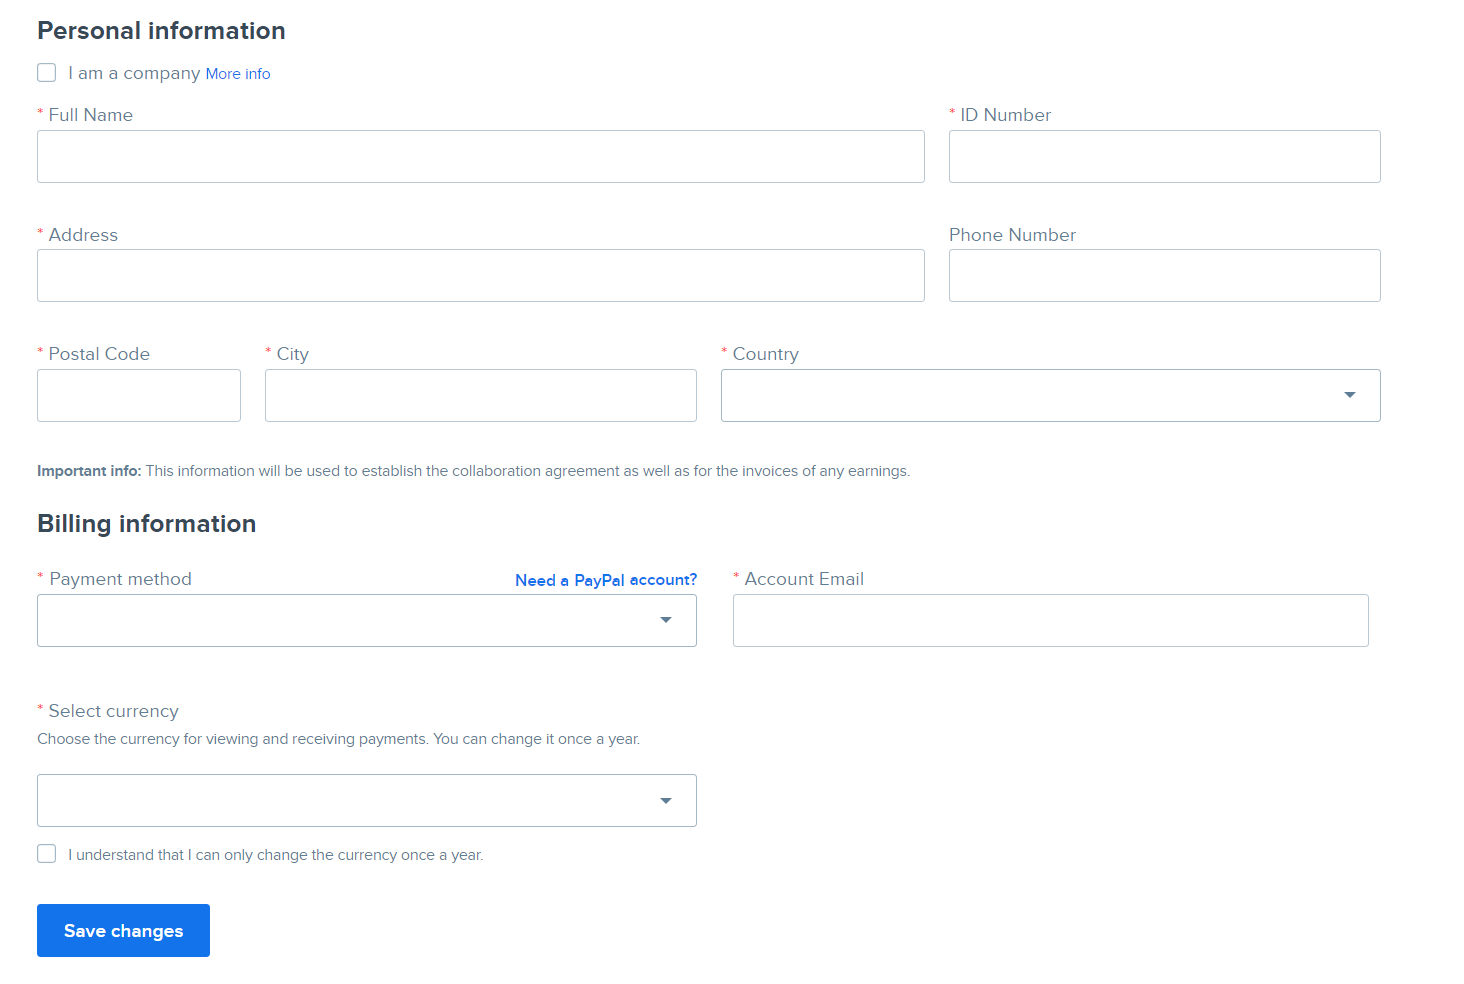Image resolution: width=1464 pixels, height=984 pixels.
Task: Expand the Payment method dropdown
Action: 367,620
